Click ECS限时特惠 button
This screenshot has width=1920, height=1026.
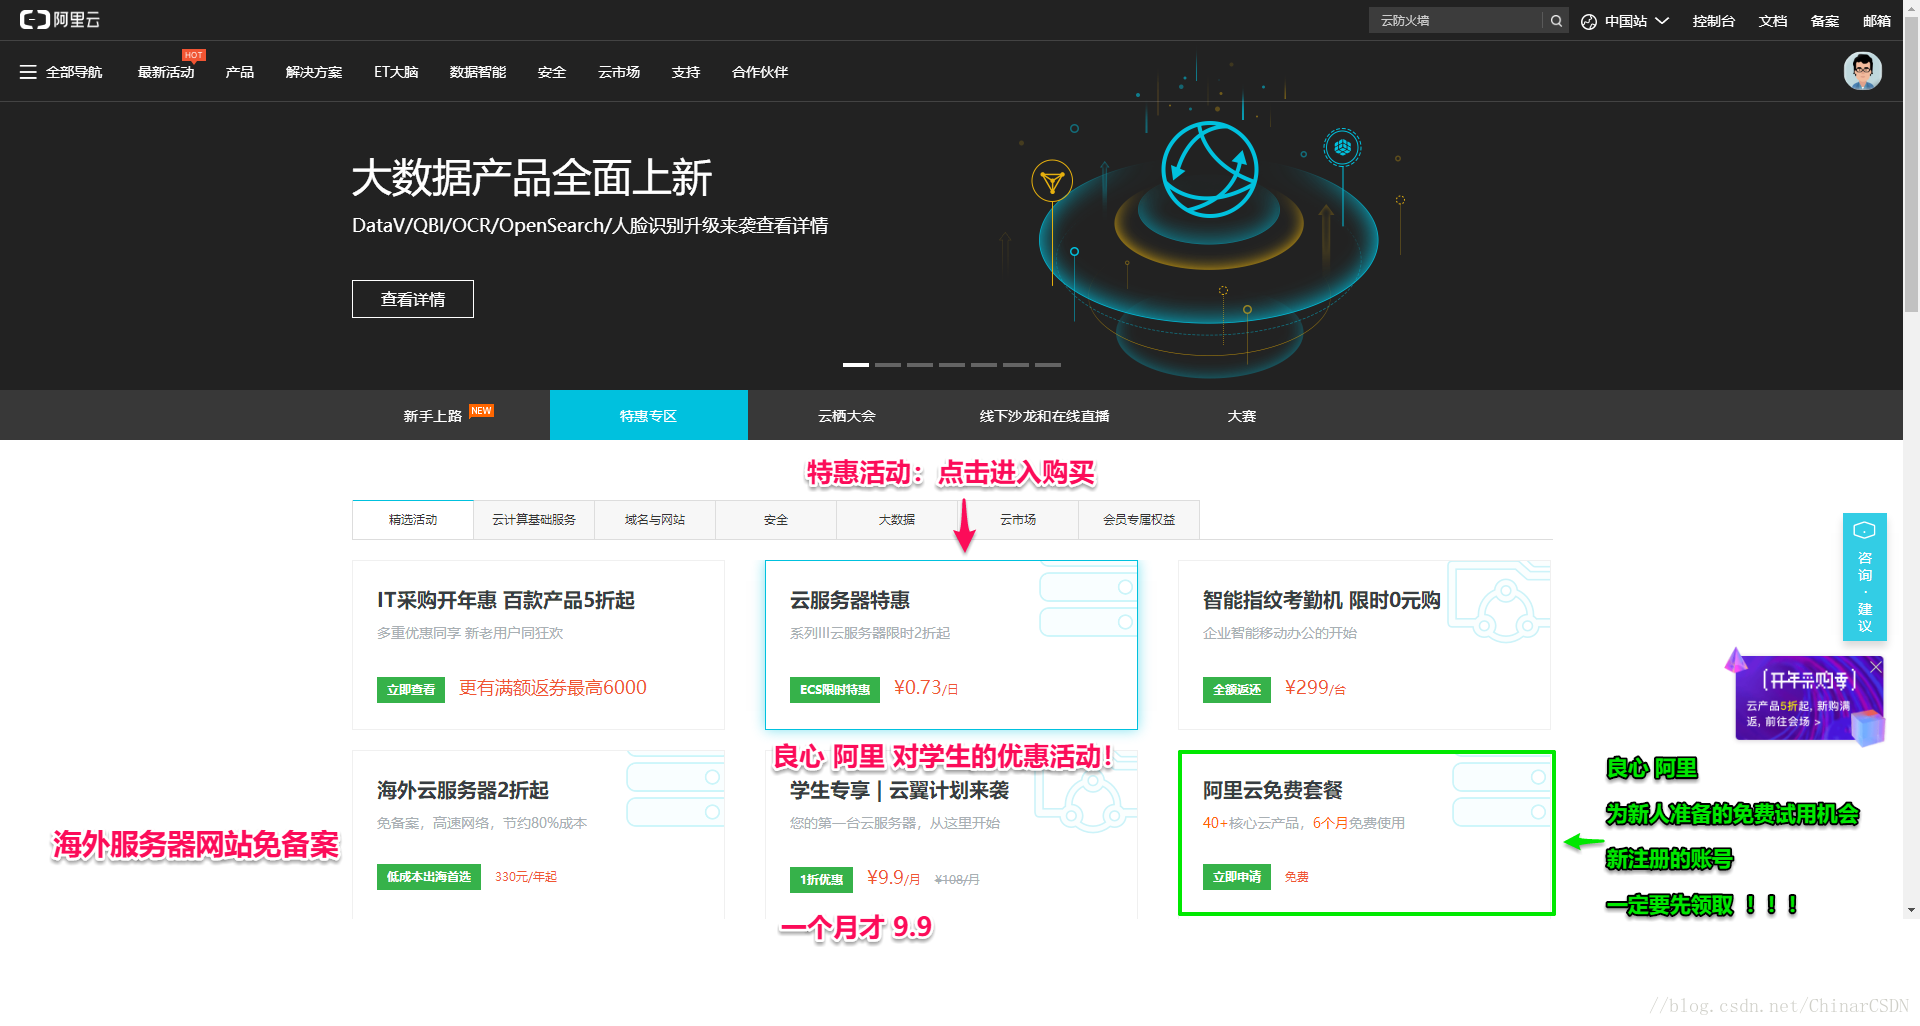click(835, 690)
